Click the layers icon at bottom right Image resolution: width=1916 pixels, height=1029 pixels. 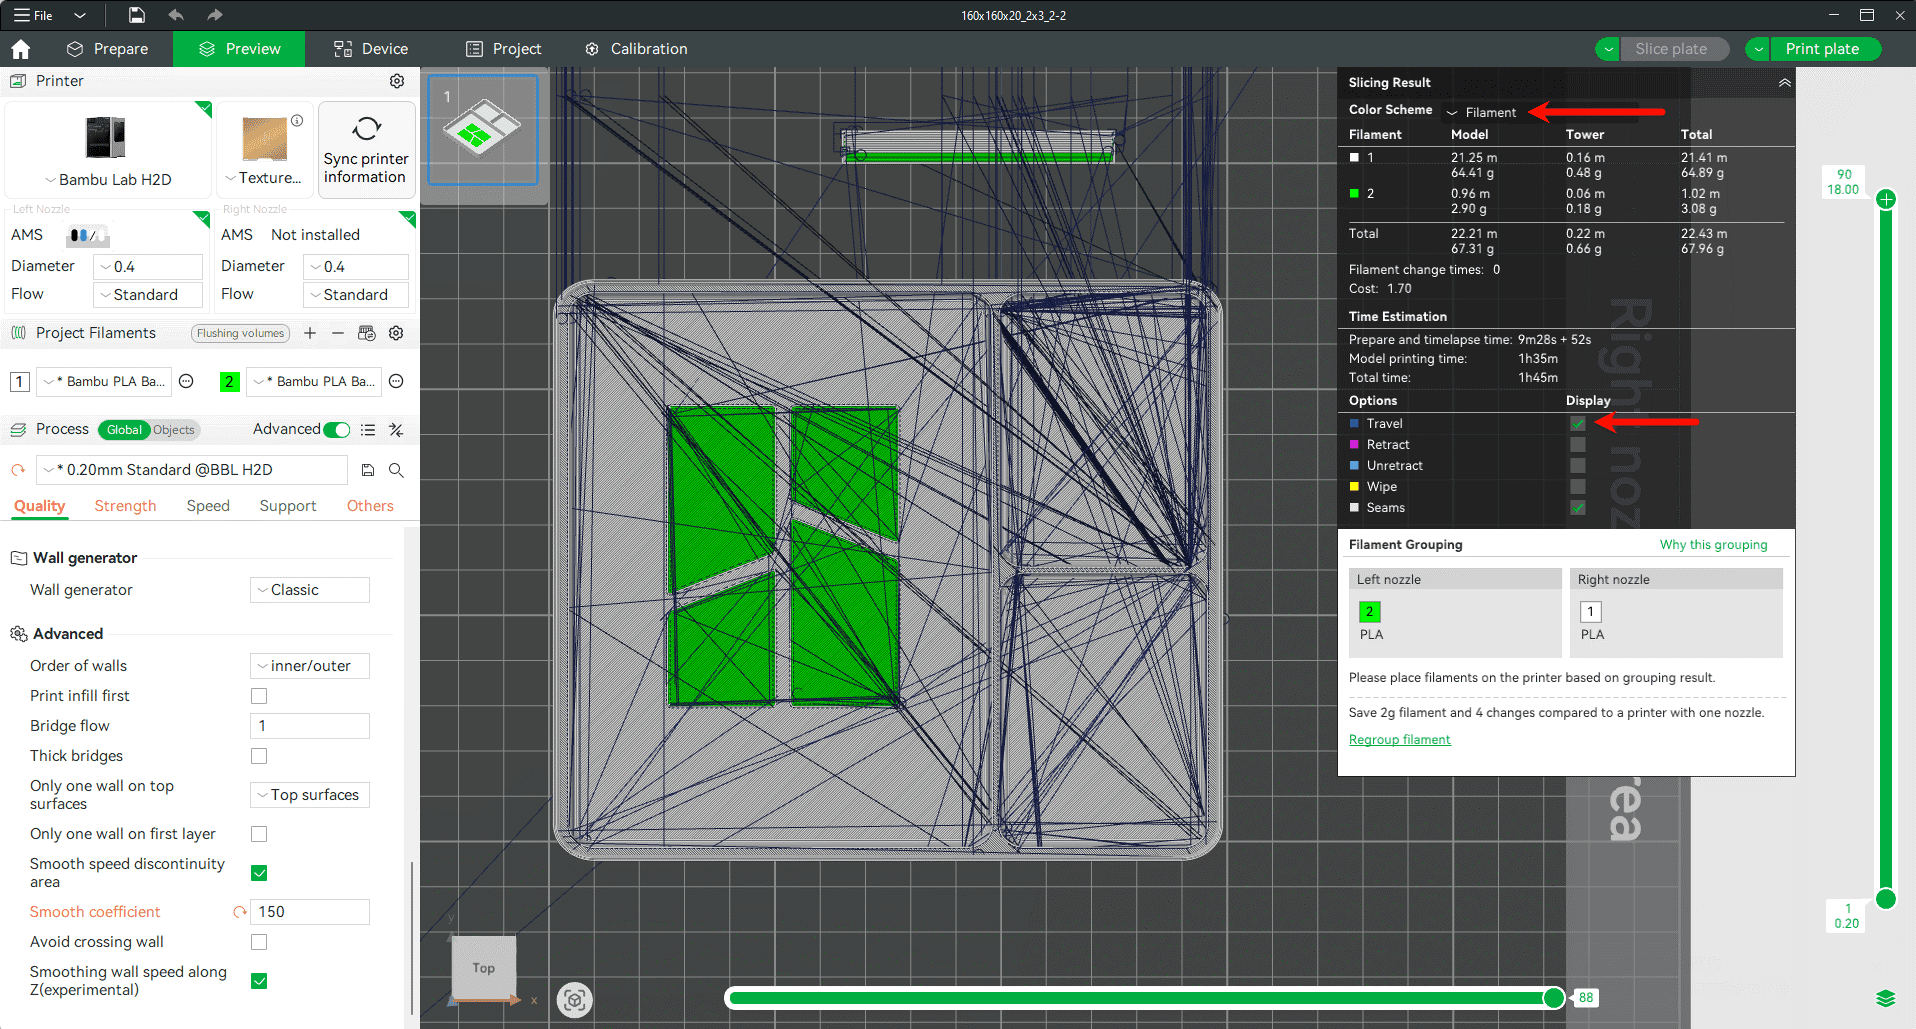[1885, 998]
